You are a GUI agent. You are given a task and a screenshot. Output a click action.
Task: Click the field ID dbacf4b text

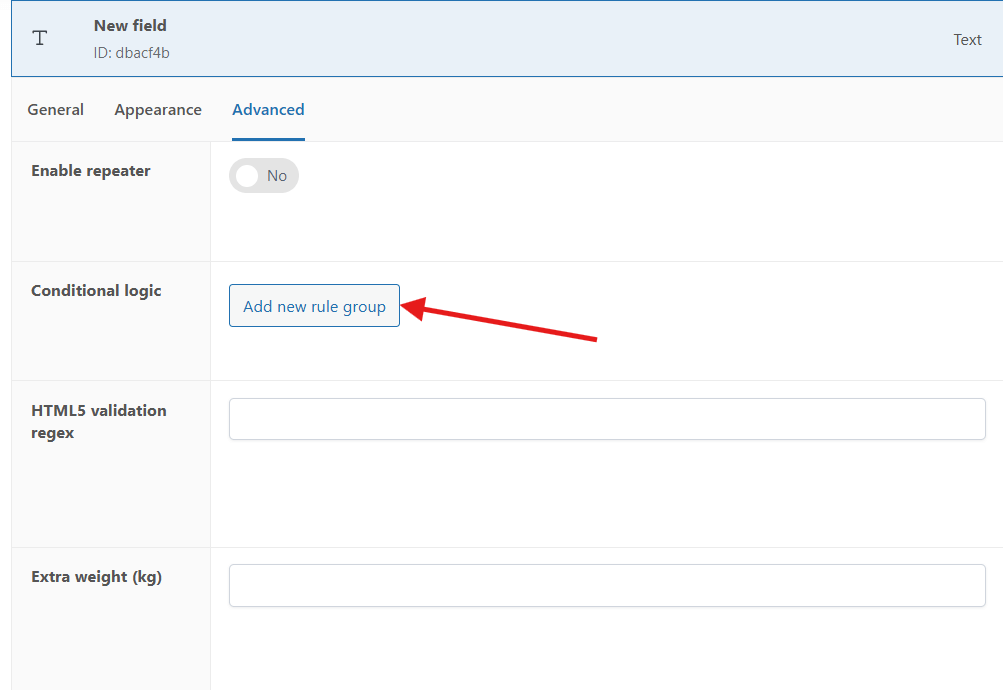[x=131, y=53]
